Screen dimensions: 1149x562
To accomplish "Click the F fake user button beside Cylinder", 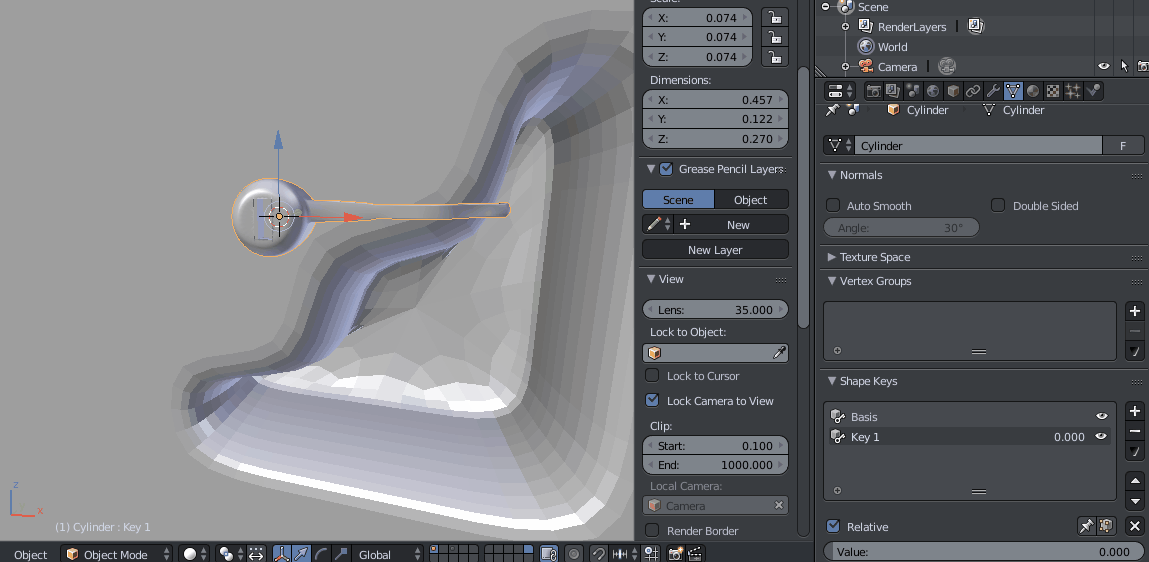I will click(1123, 146).
